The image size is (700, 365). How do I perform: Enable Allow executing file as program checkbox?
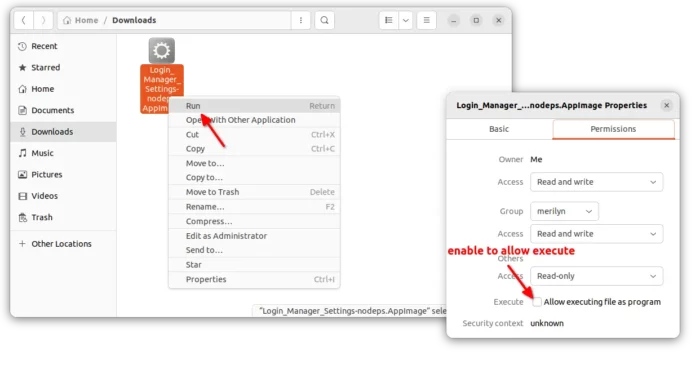[537, 302]
